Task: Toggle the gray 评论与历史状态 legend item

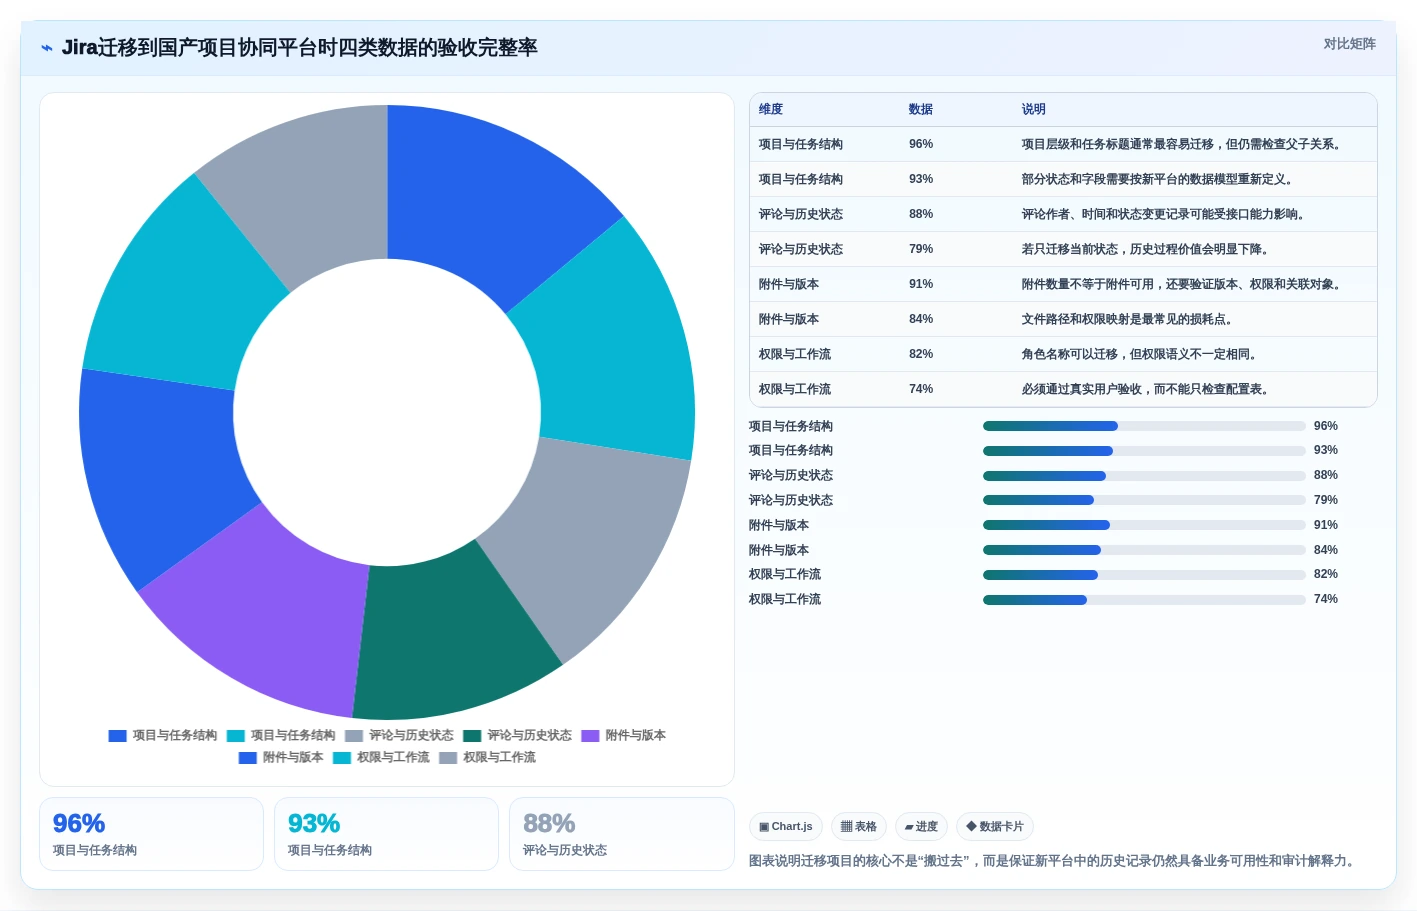Action: 399,735
